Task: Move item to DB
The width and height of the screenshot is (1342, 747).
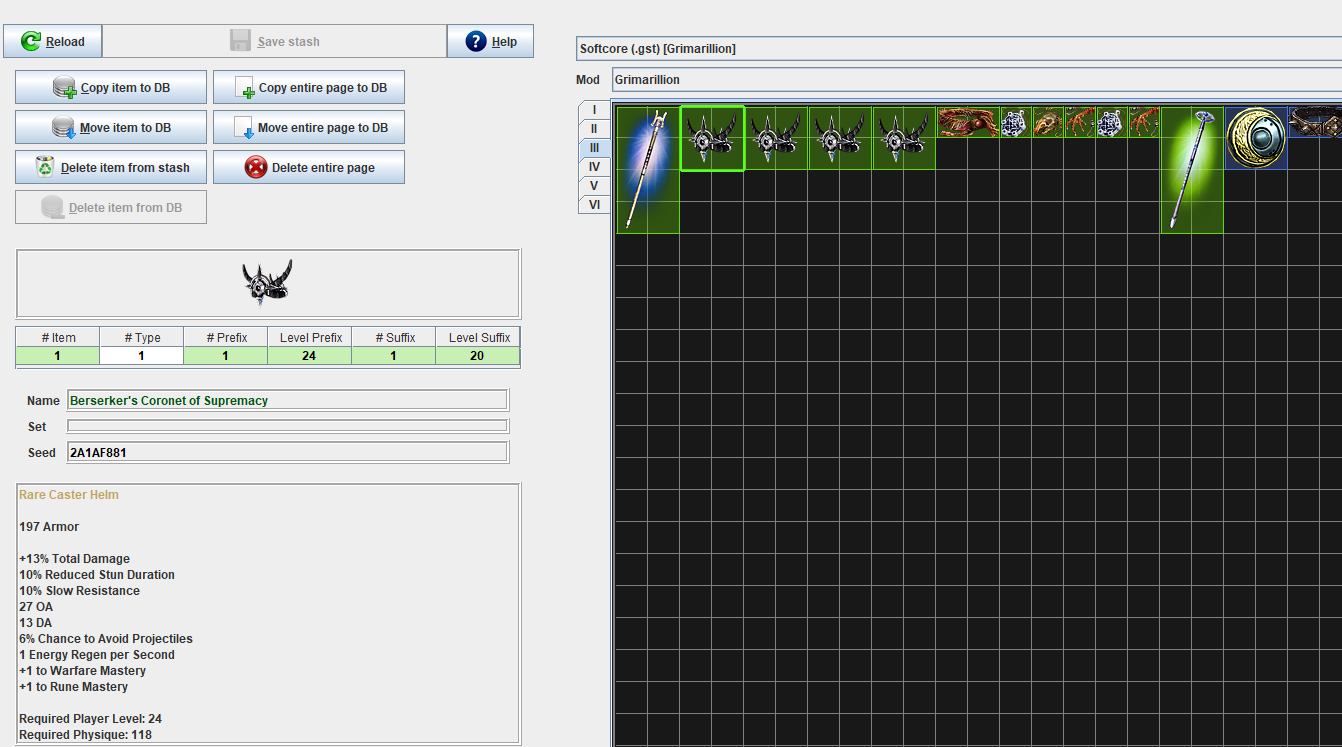Action: click(x=111, y=128)
